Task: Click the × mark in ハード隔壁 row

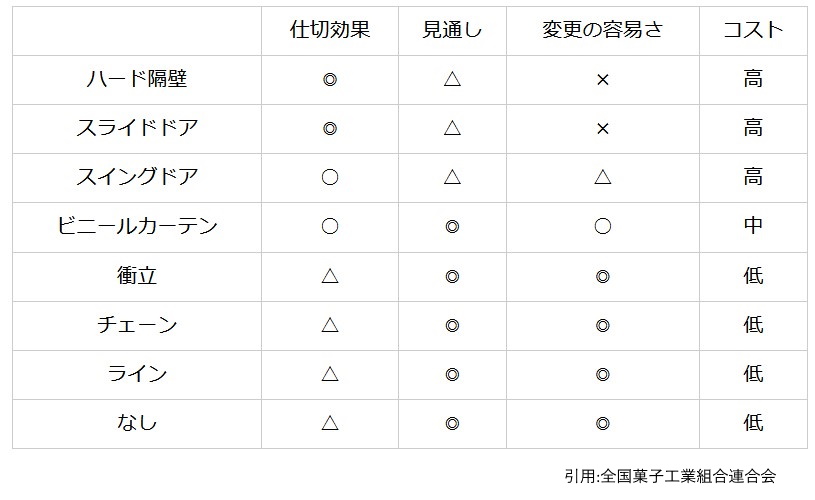Action: pyautogui.click(x=603, y=80)
